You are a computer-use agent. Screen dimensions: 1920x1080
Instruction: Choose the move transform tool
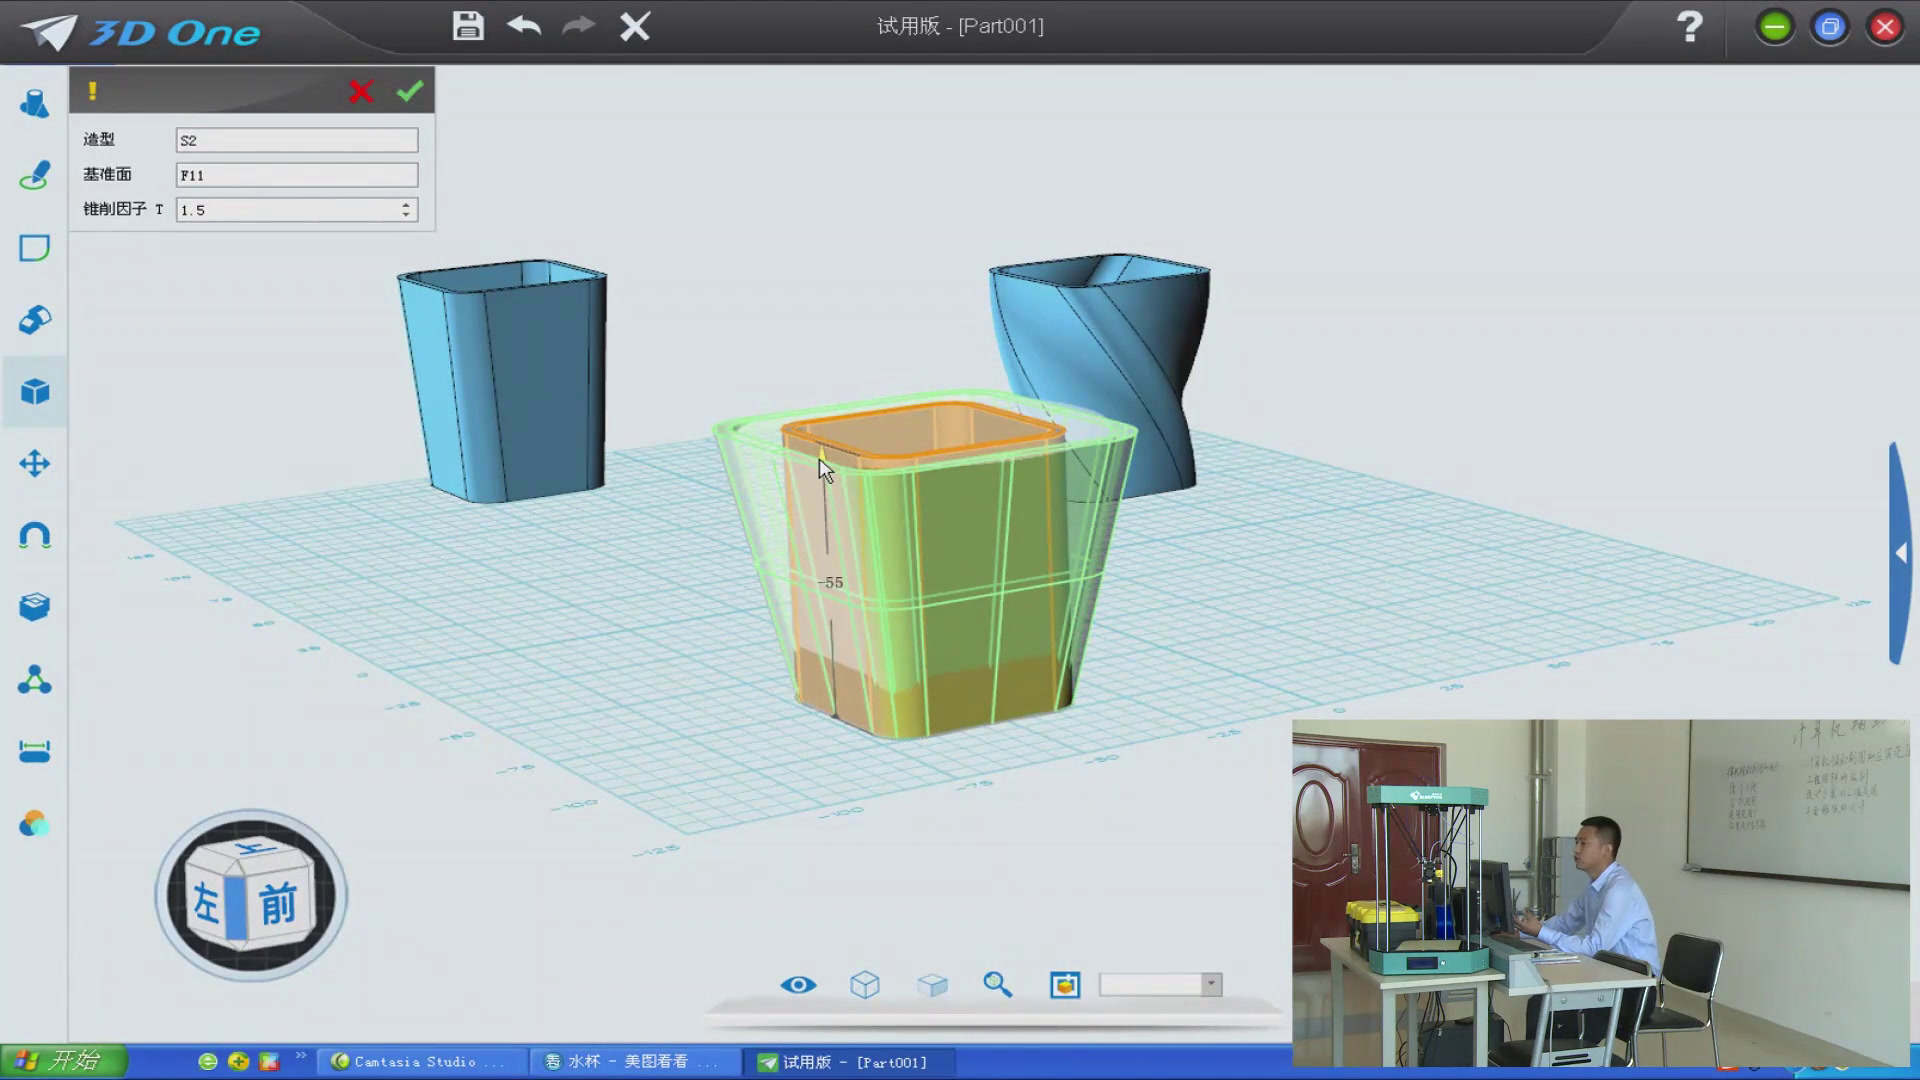point(34,463)
